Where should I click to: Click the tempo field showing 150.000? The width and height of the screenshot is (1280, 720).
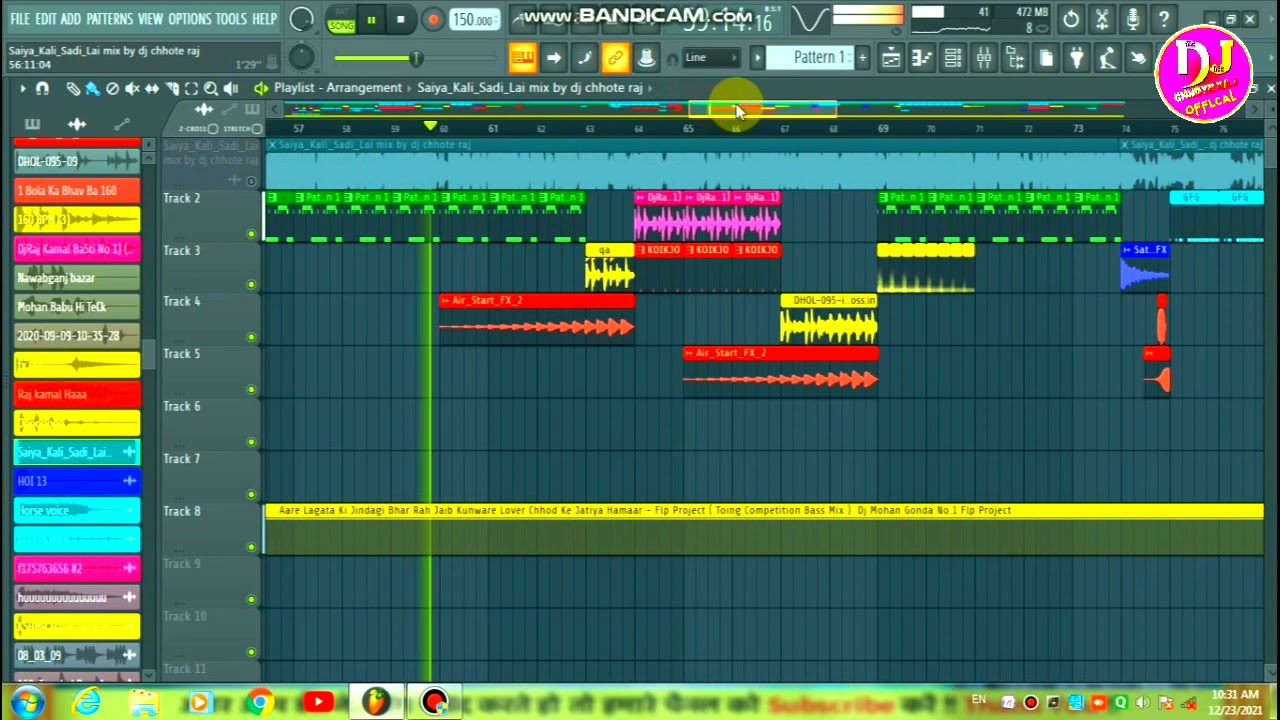point(473,20)
